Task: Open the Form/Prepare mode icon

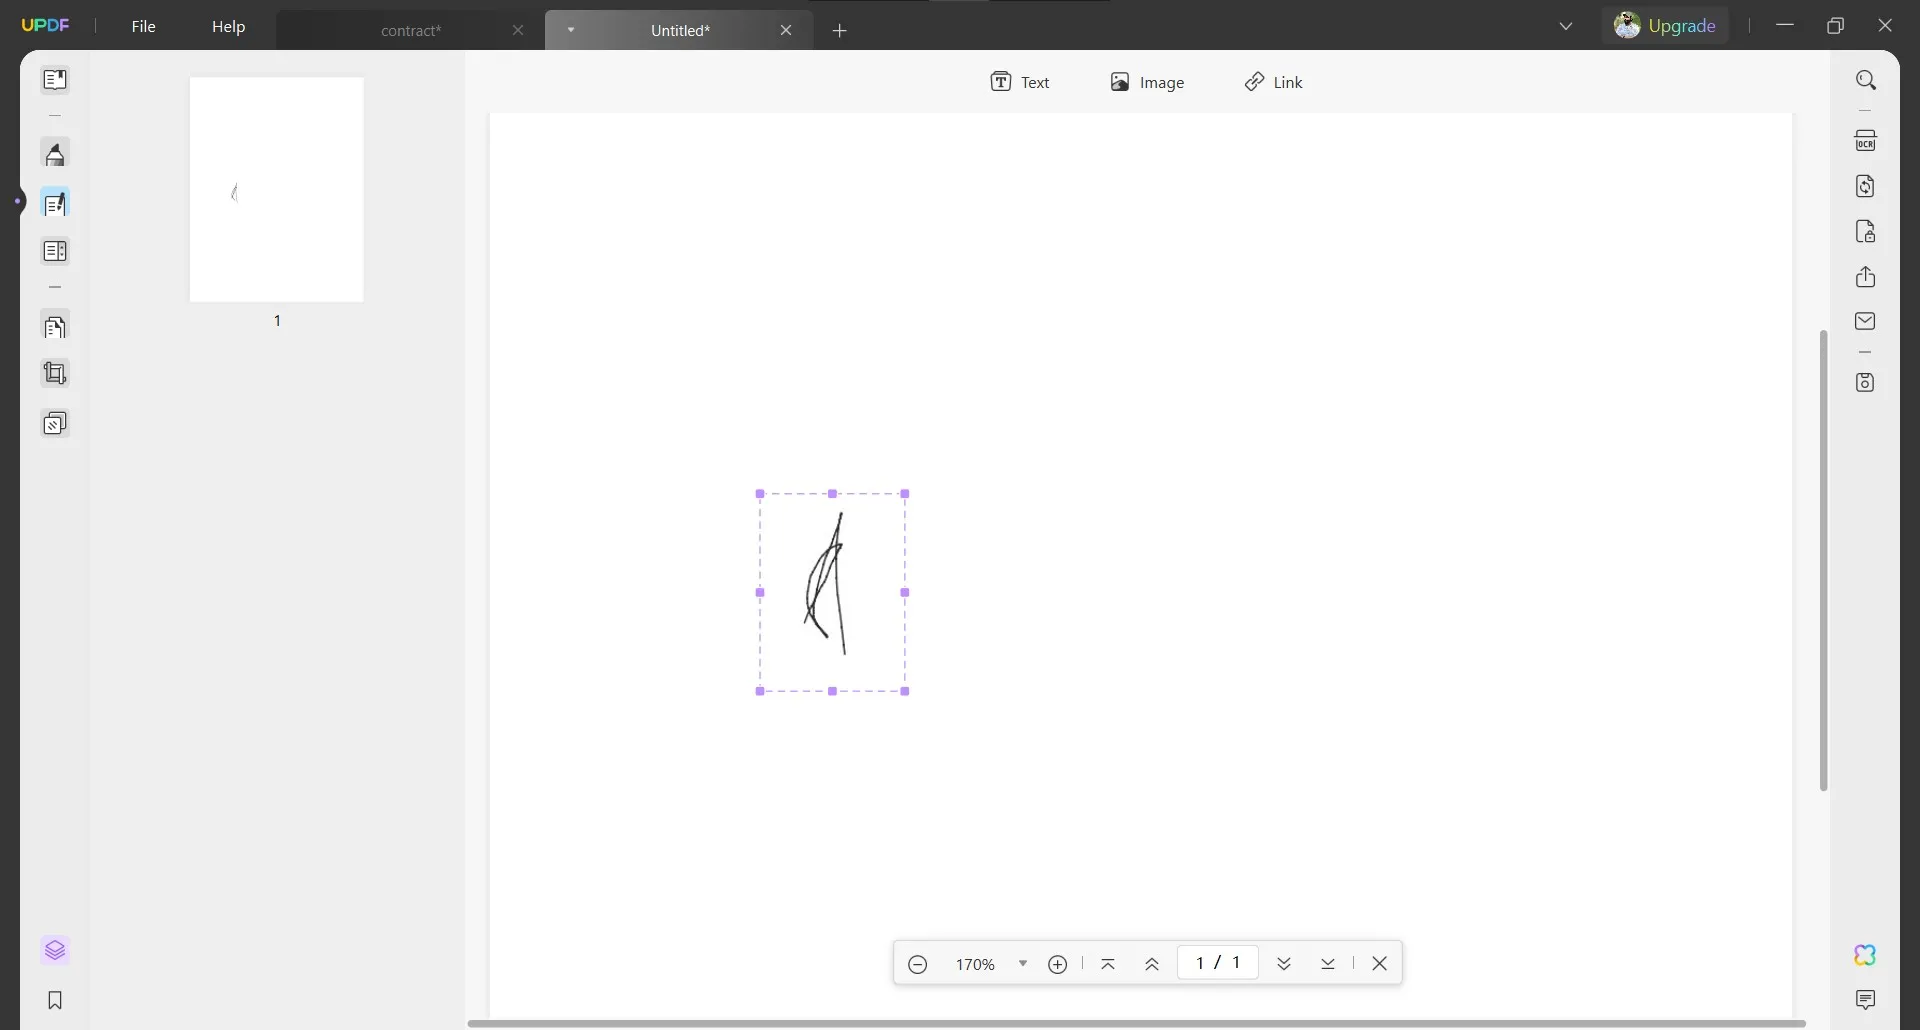Action: [55, 251]
